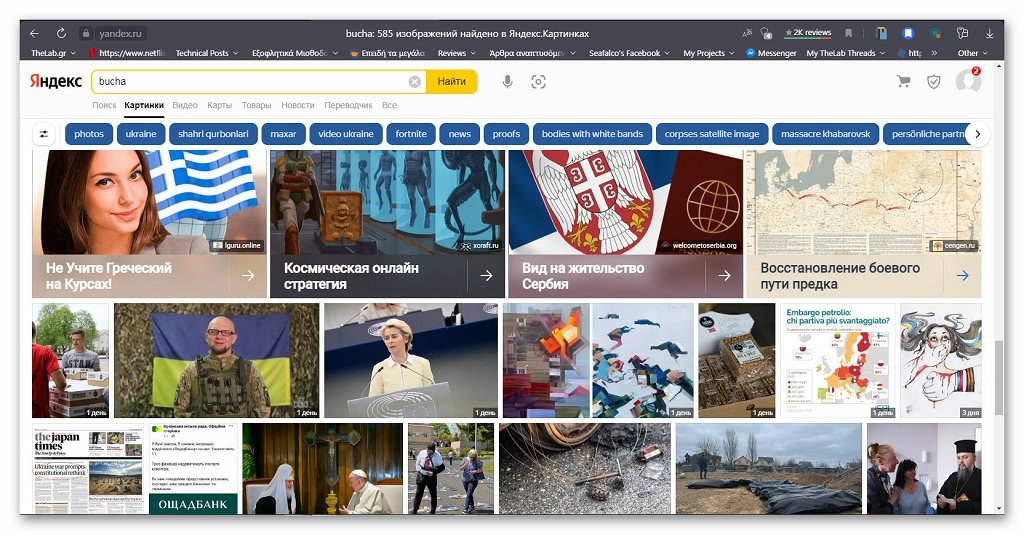Open the extensions puzzle icon in toolbar
1024x535 pixels.
click(x=962, y=33)
